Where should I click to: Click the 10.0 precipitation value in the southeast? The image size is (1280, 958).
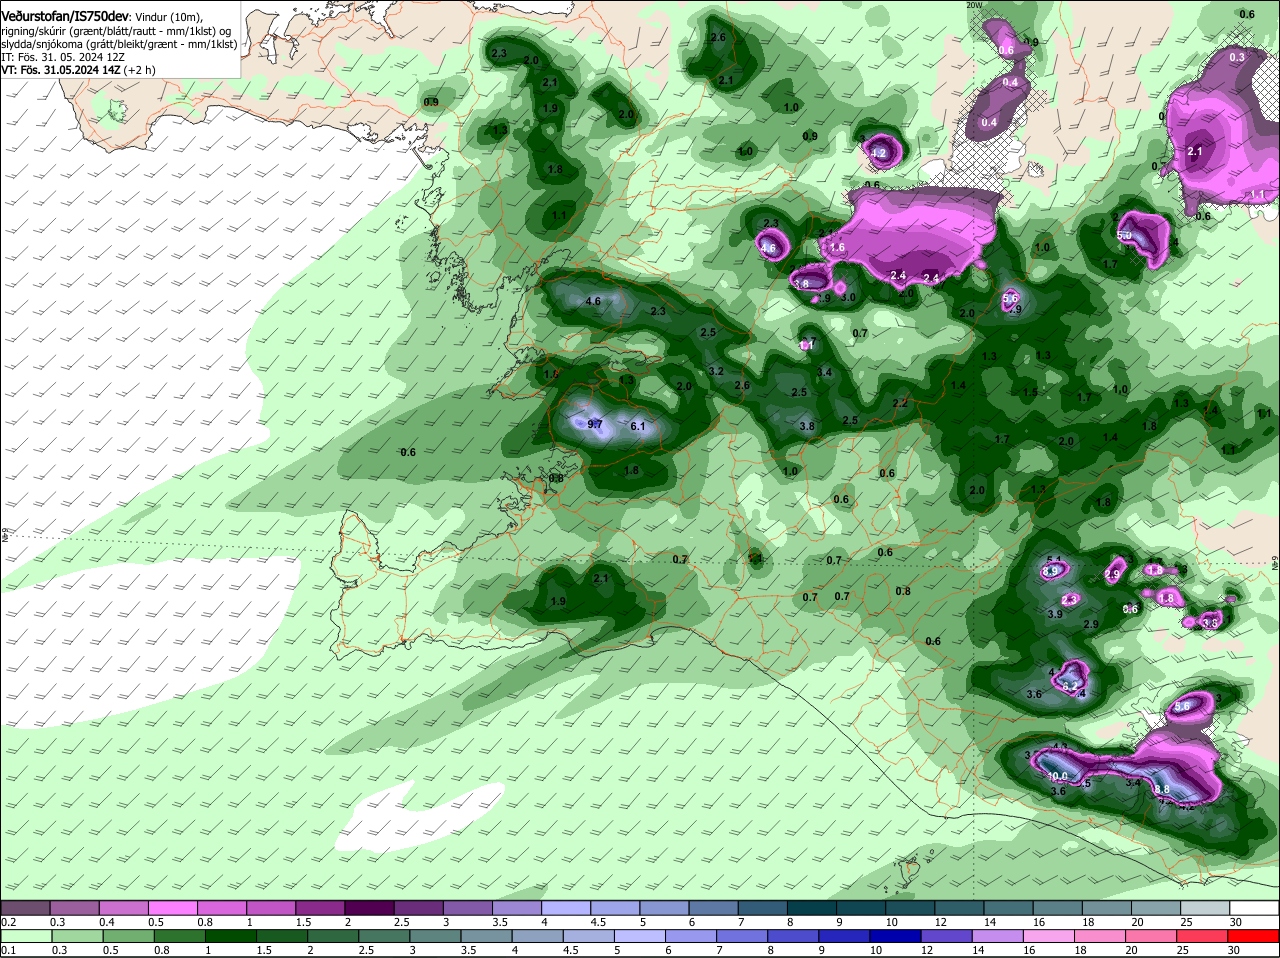pyautogui.click(x=1058, y=776)
